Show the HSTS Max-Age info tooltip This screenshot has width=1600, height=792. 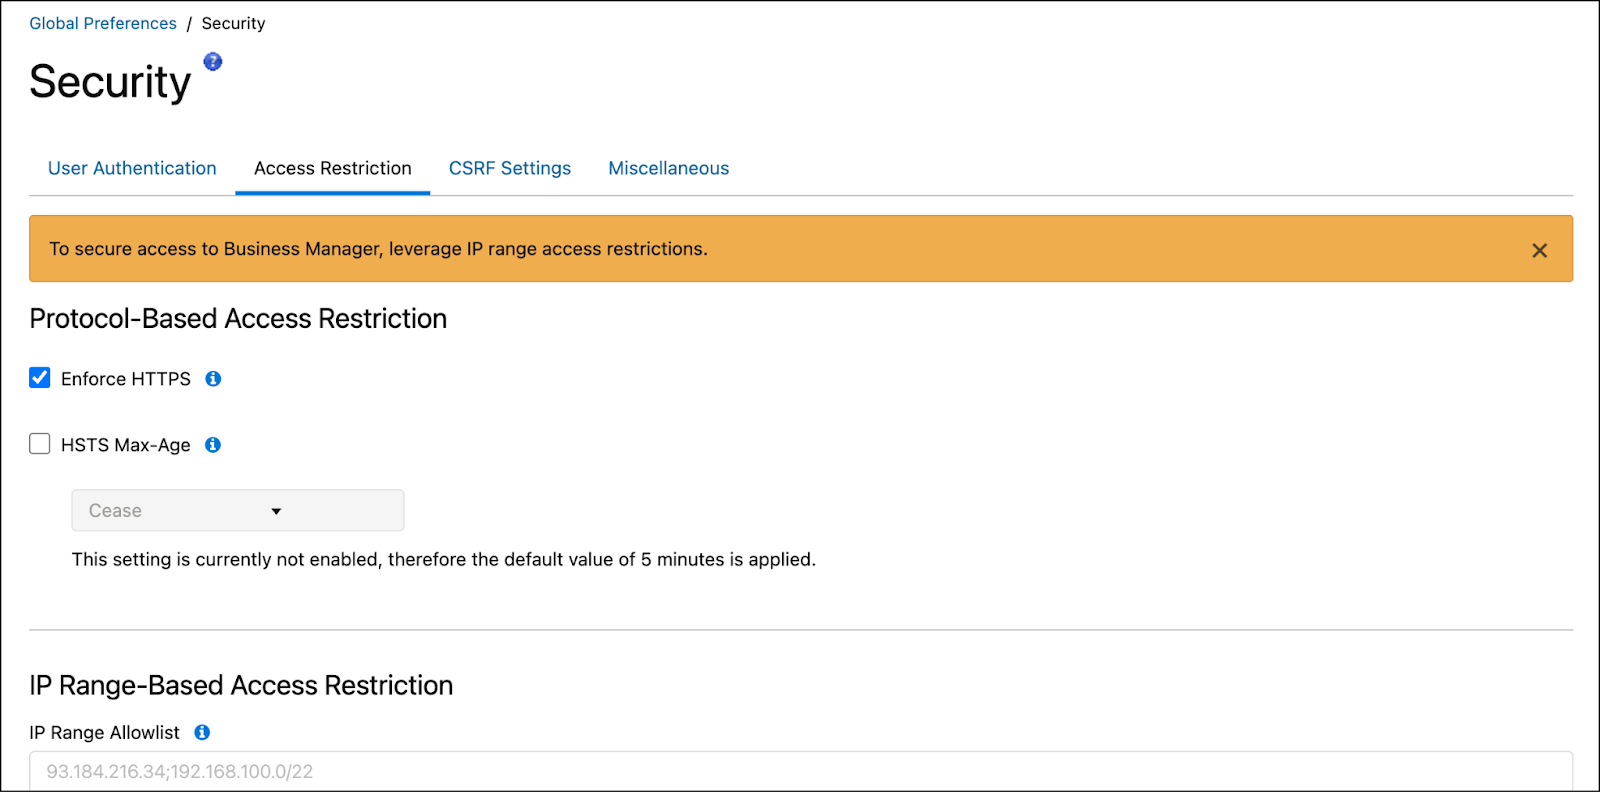pyautogui.click(x=212, y=444)
